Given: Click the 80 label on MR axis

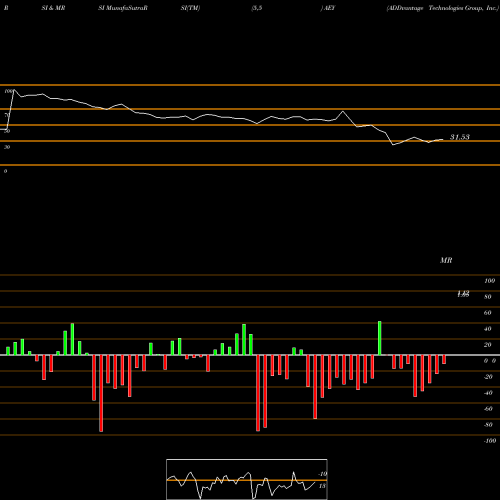Looking at the screenshot, I should (488, 297).
